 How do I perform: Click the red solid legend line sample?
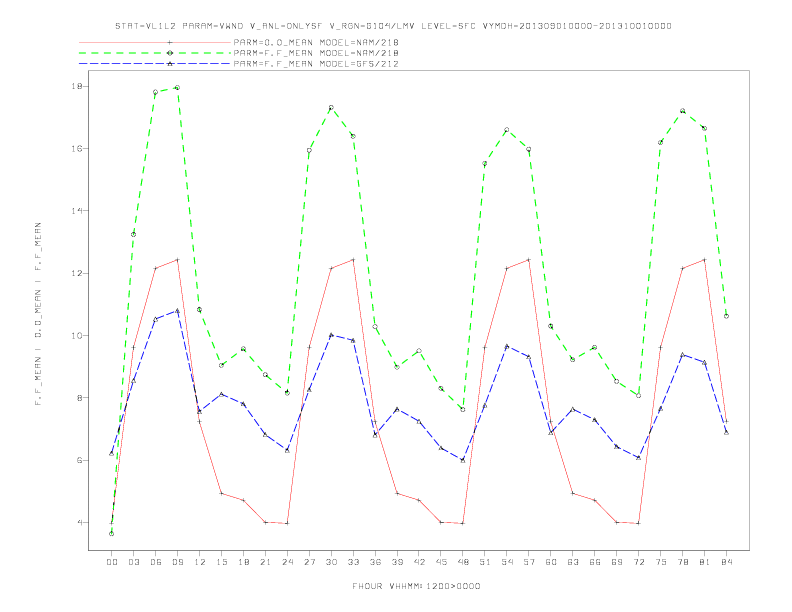click(155, 42)
